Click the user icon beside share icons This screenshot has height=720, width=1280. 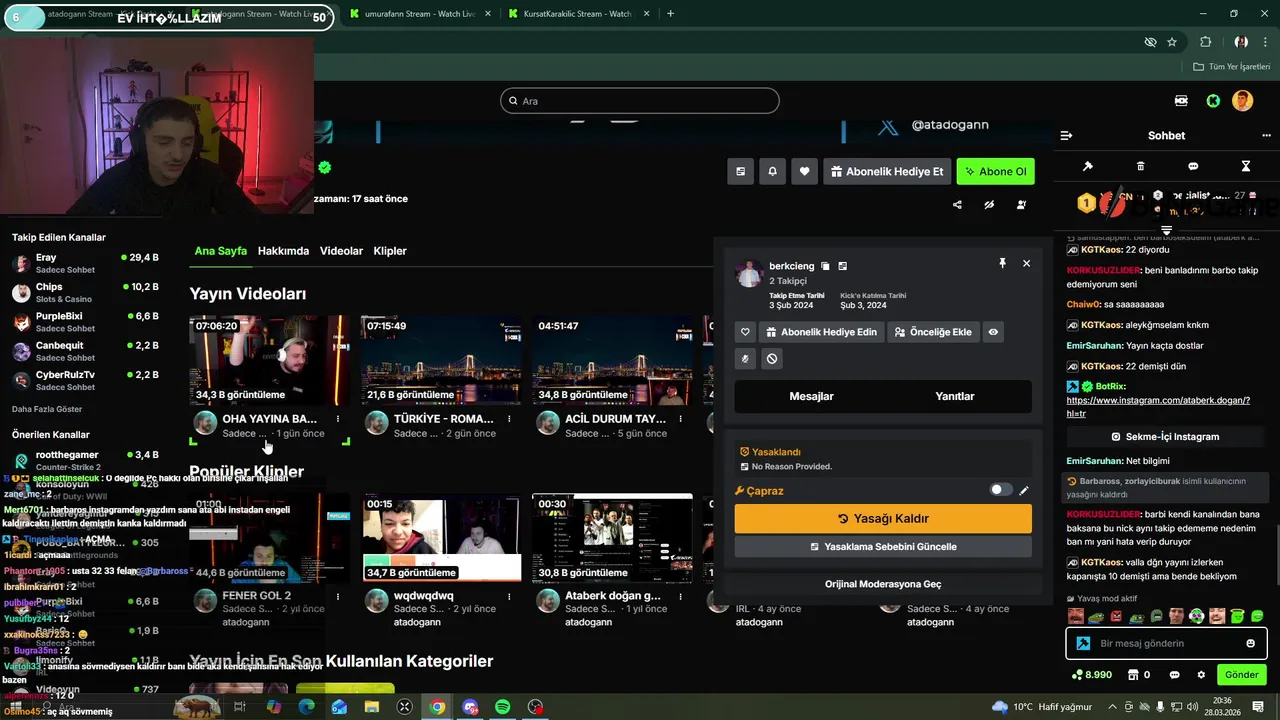pos(1021,205)
